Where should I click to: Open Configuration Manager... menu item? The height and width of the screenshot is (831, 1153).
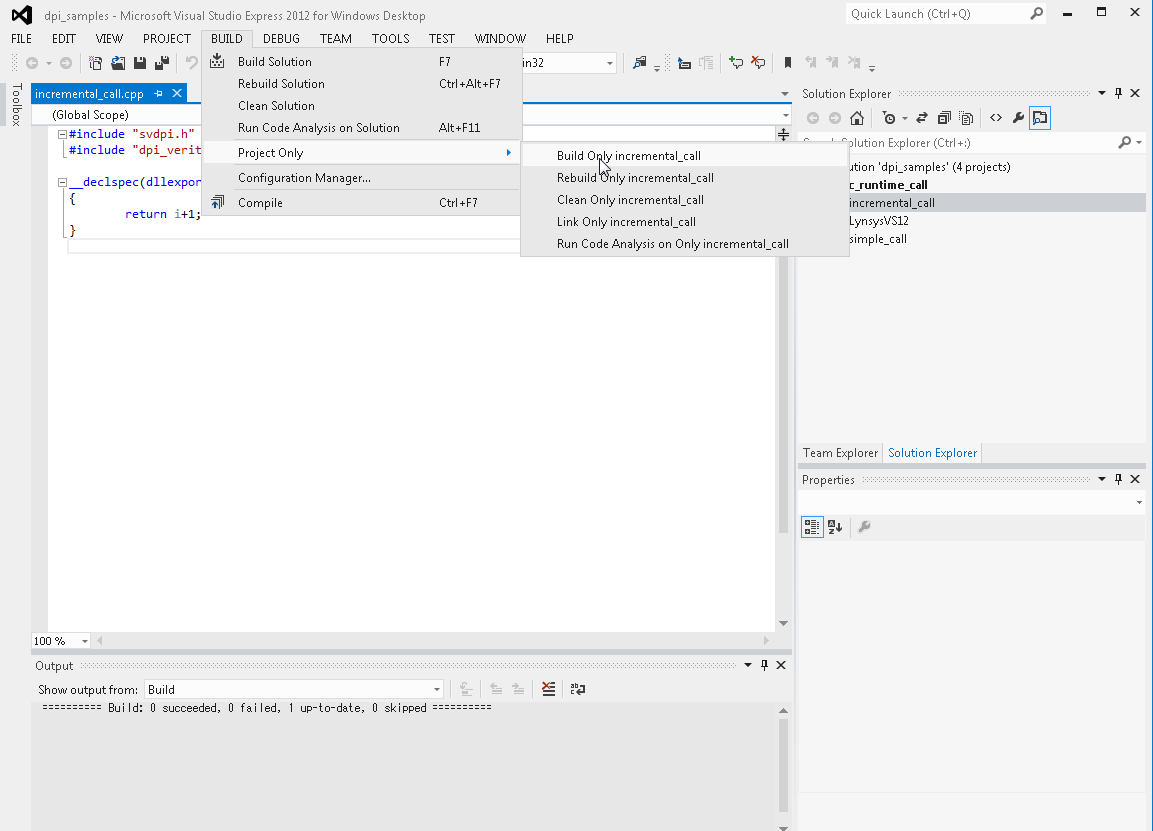[x=362, y=178]
